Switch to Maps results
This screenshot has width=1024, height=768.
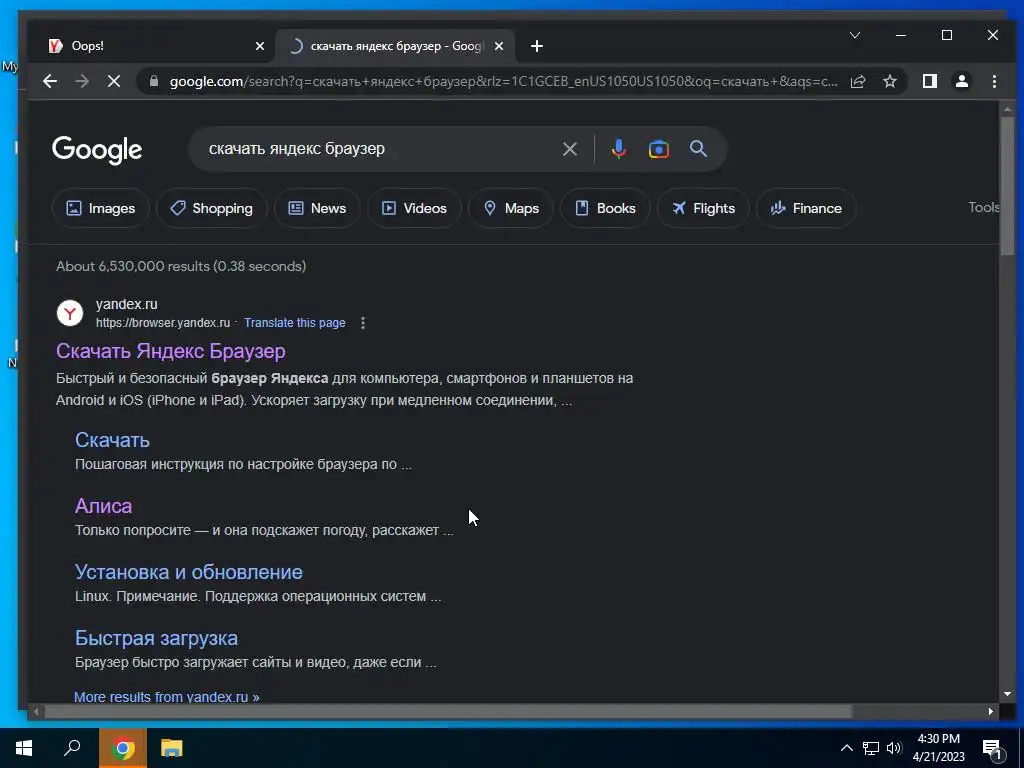(x=511, y=208)
